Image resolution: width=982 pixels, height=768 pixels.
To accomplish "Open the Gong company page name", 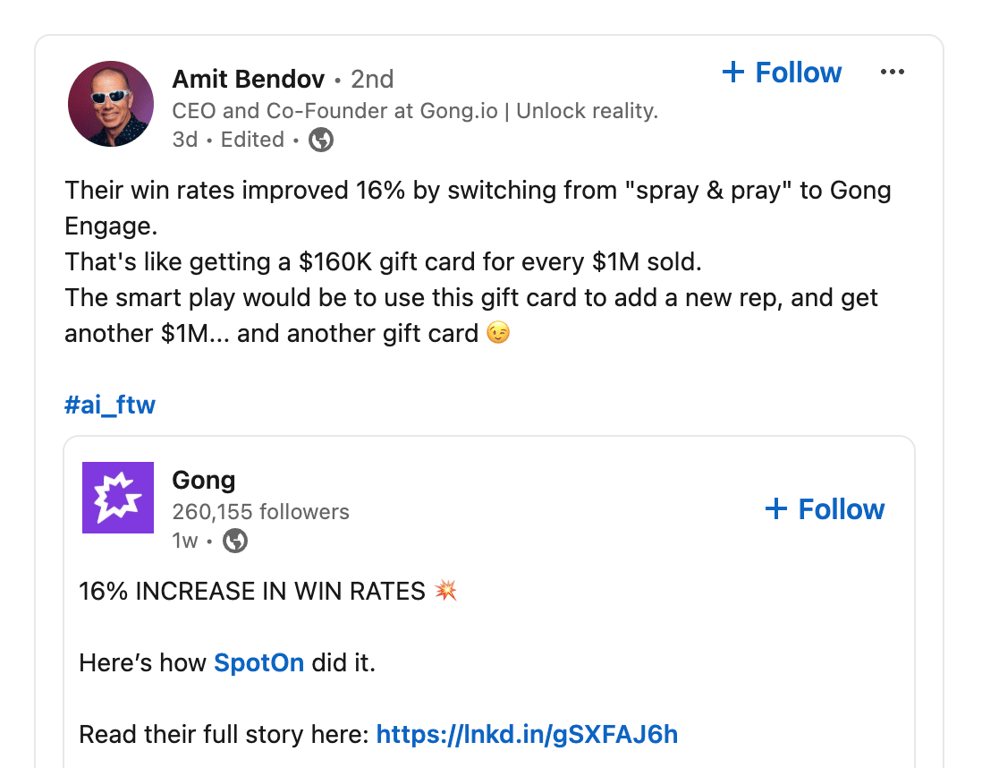I will coord(204,480).
